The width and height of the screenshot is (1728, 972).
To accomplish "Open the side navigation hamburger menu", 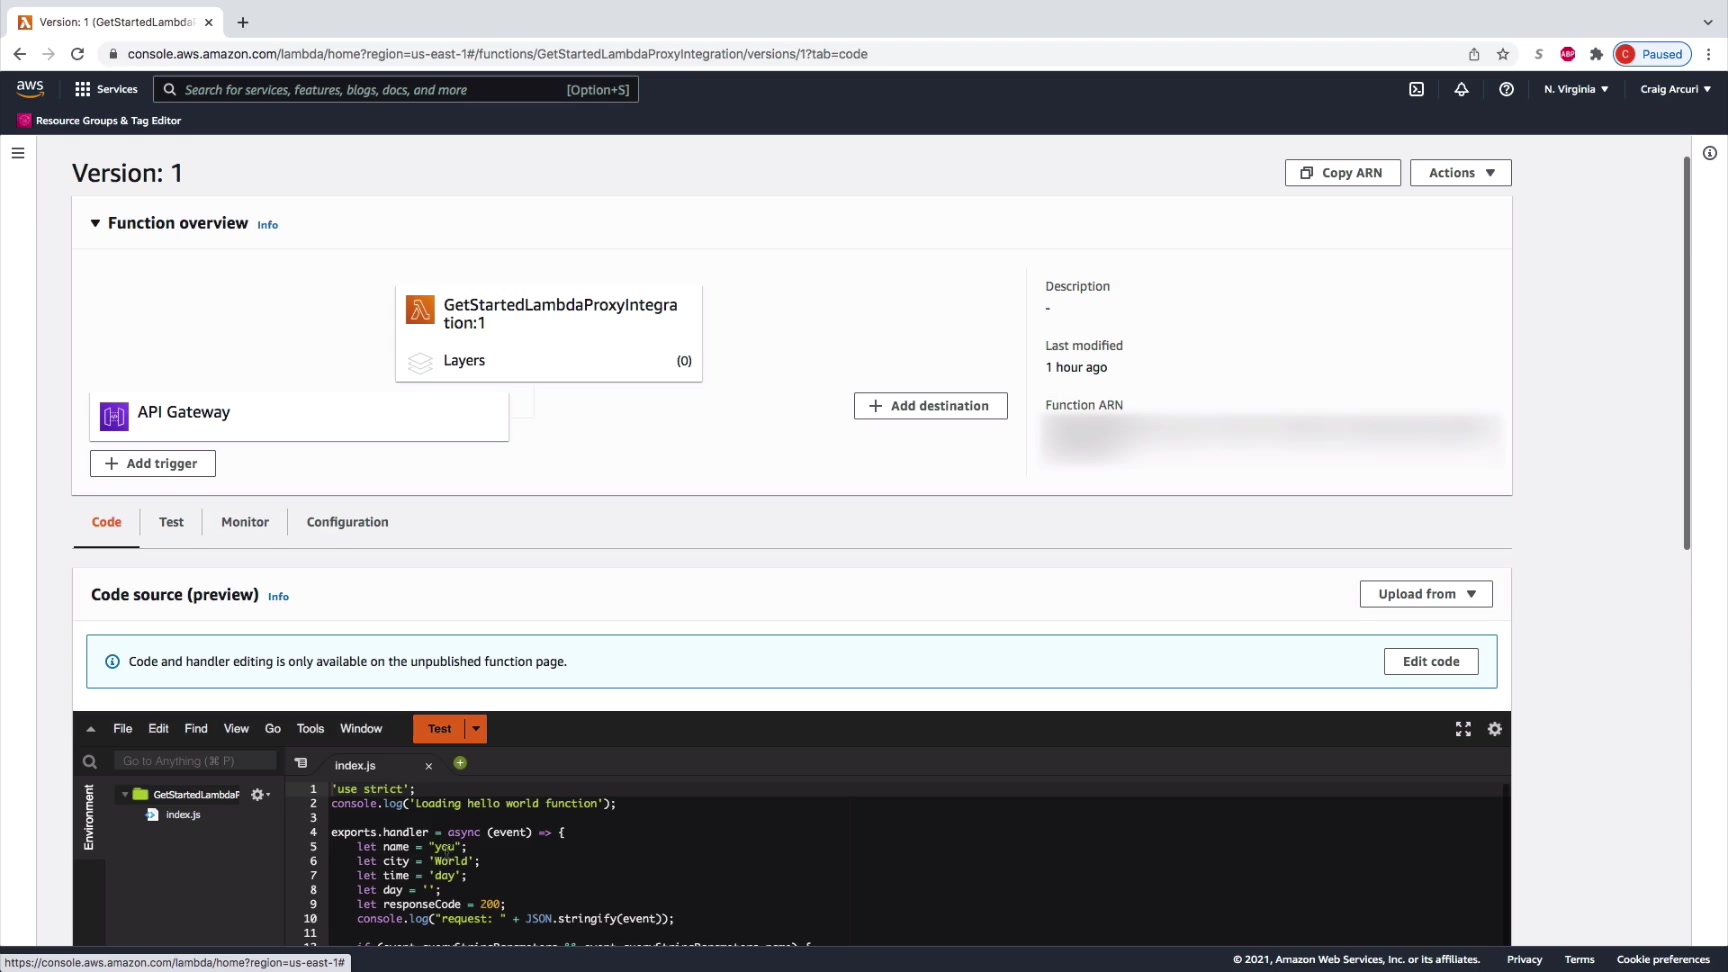I will pos(18,153).
